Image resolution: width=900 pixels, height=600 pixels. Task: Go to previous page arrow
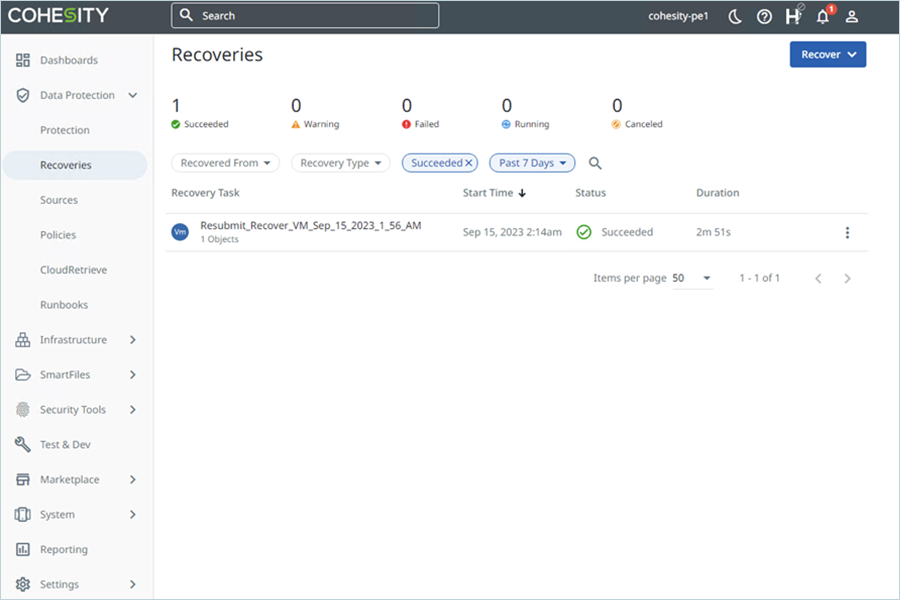(818, 279)
